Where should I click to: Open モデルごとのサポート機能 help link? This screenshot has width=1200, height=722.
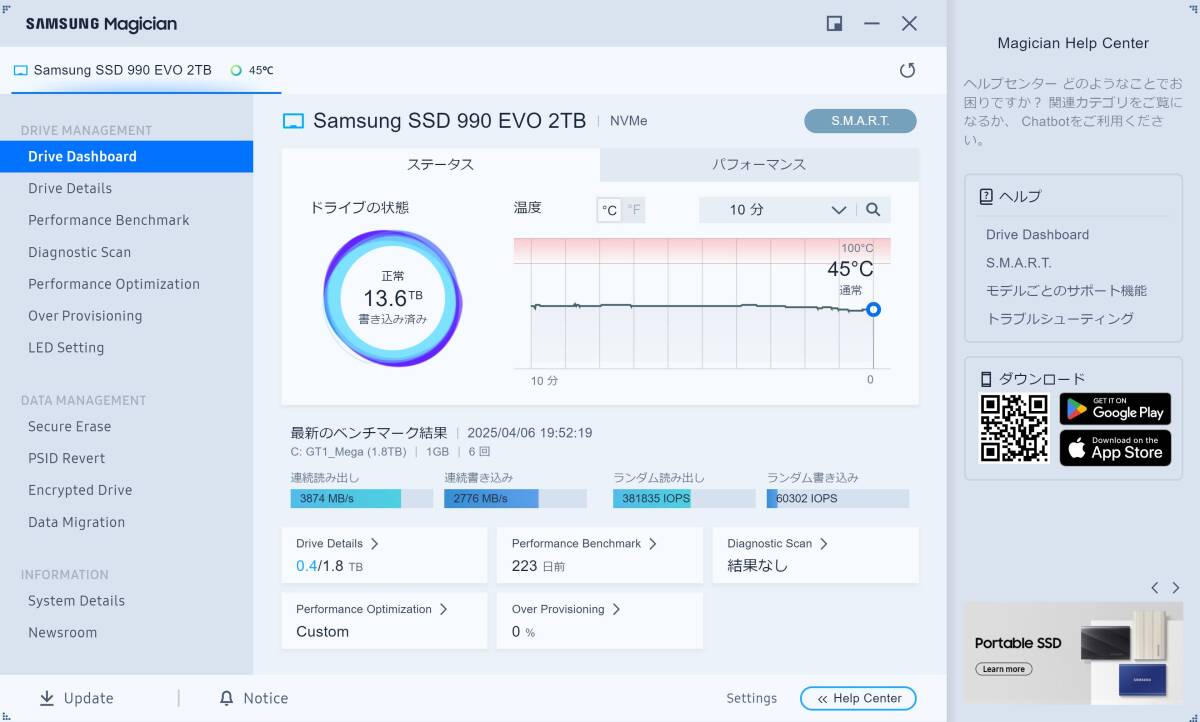(x=1066, y=291)
